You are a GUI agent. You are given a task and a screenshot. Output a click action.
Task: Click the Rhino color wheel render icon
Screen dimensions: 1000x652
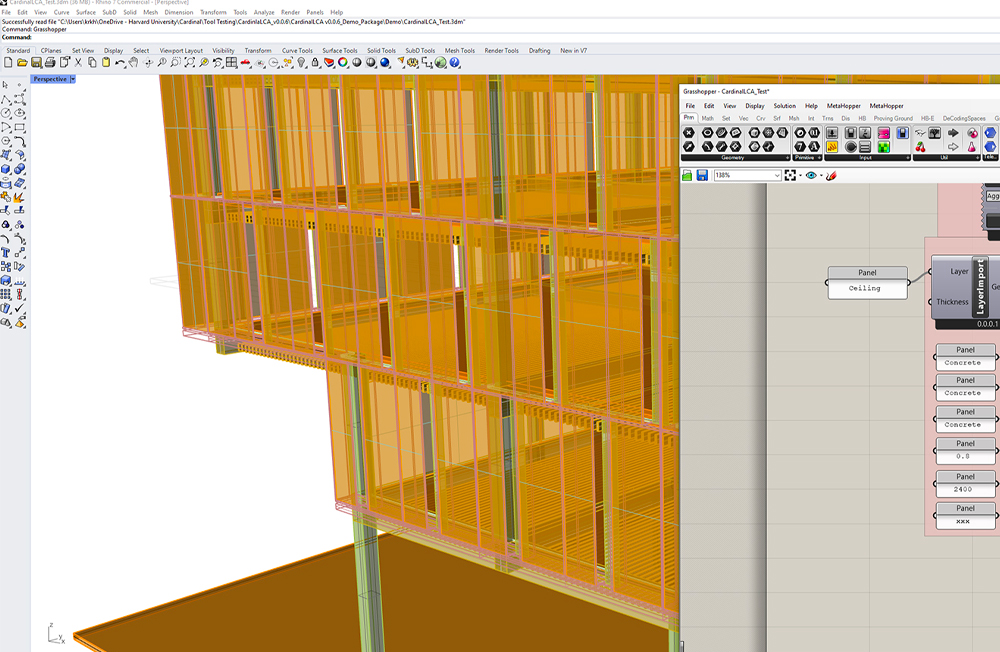342,63
